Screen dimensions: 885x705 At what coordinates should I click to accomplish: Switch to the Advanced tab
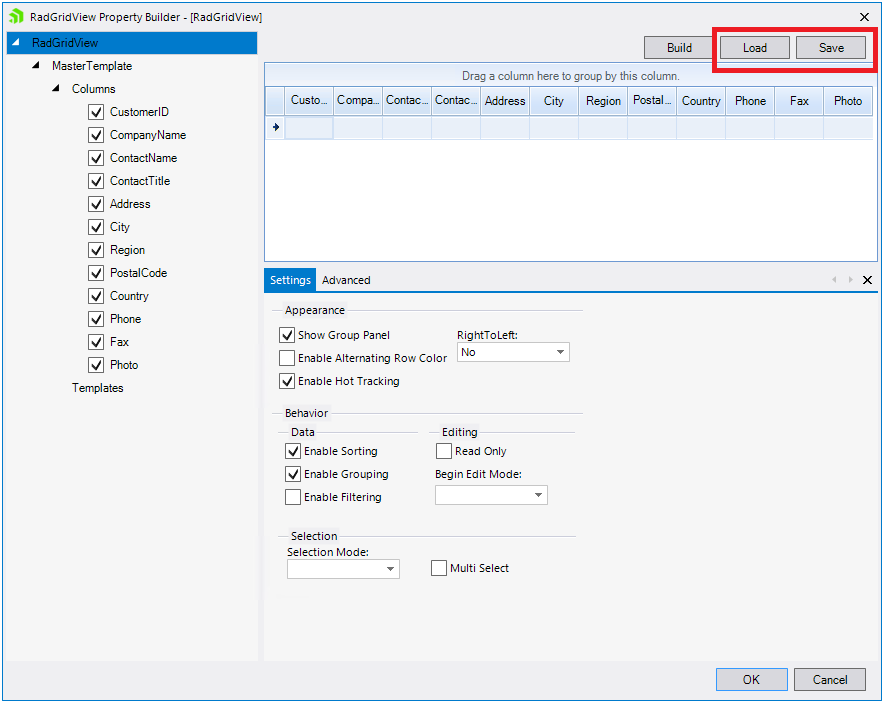tap(346, 280)
